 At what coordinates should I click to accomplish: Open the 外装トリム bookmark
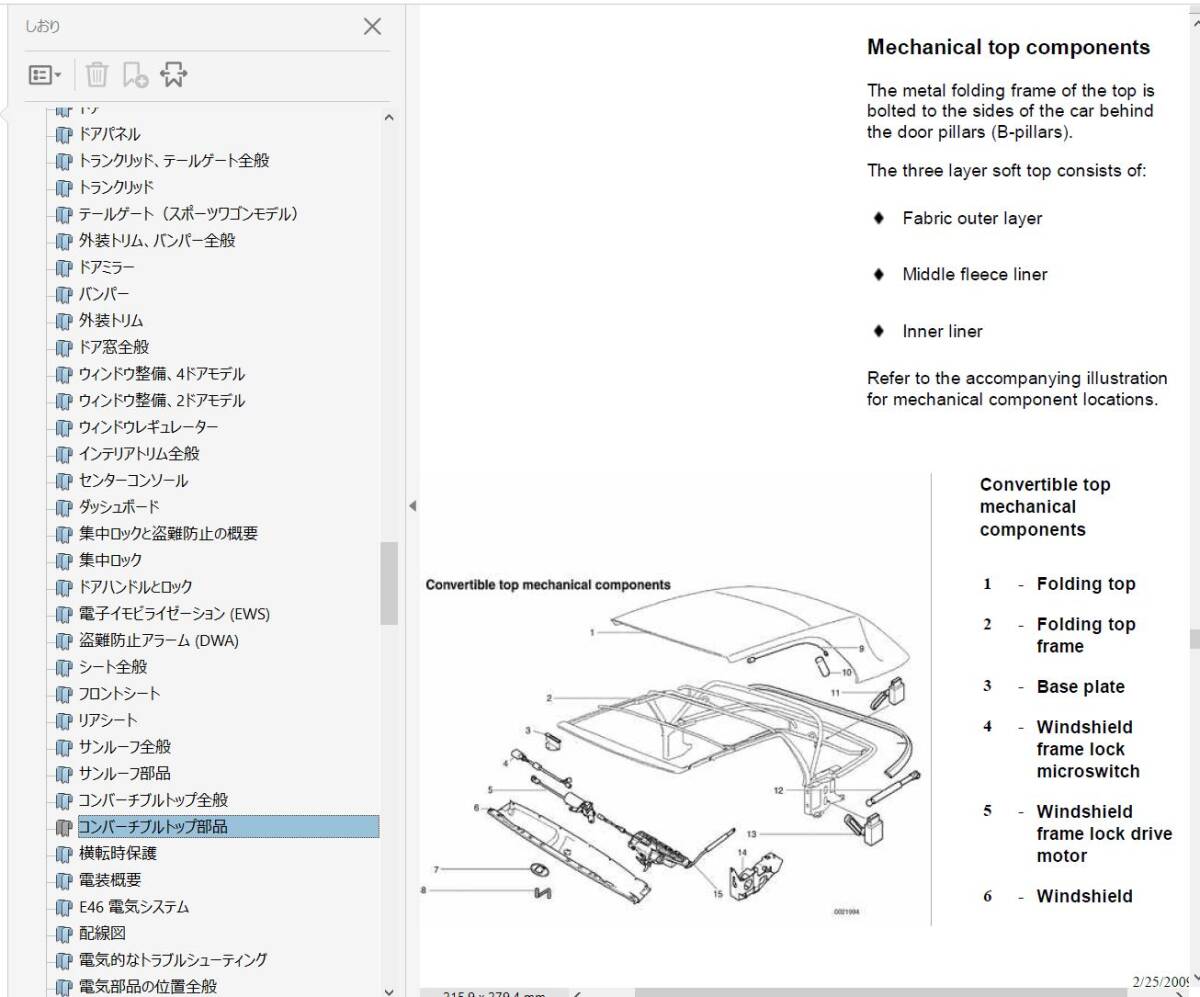click(111, 320)
